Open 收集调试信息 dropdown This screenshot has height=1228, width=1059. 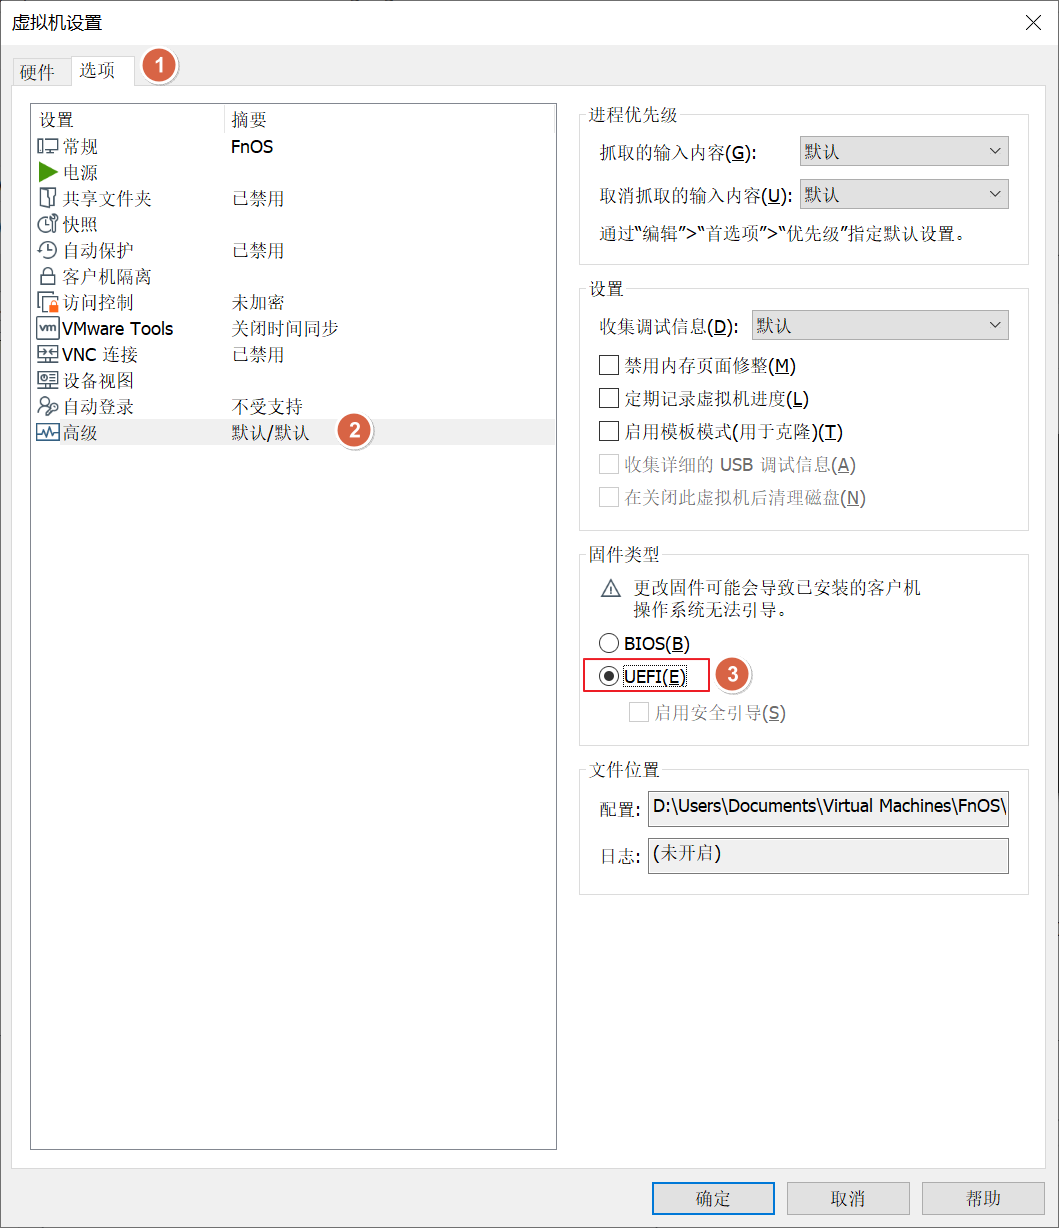(x=879, y=326)
